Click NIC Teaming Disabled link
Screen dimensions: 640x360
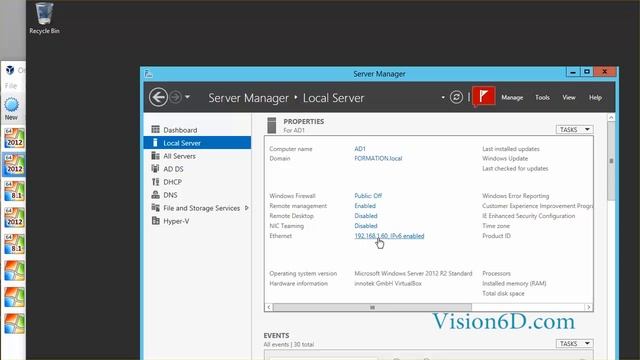click(x=366, y=226)
